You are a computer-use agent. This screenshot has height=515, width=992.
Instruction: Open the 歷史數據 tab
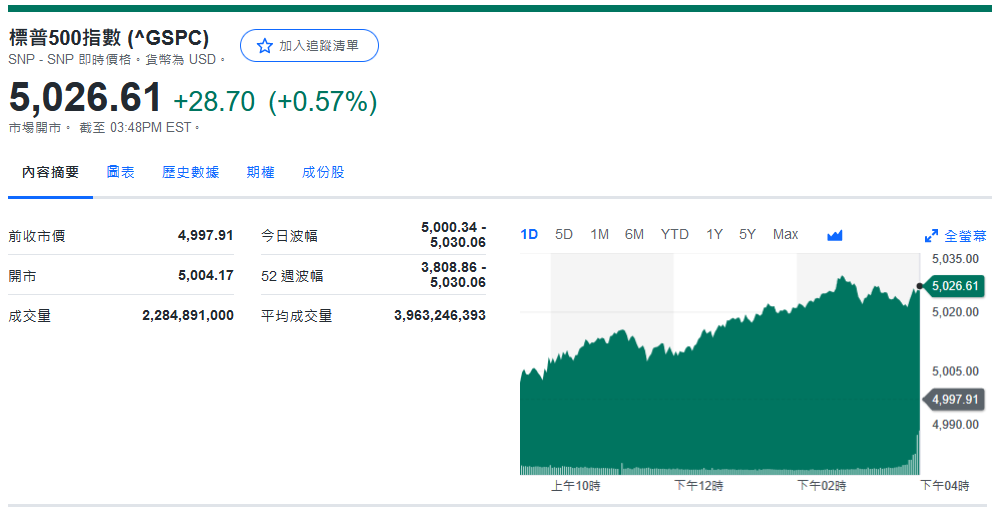[190, 172]
